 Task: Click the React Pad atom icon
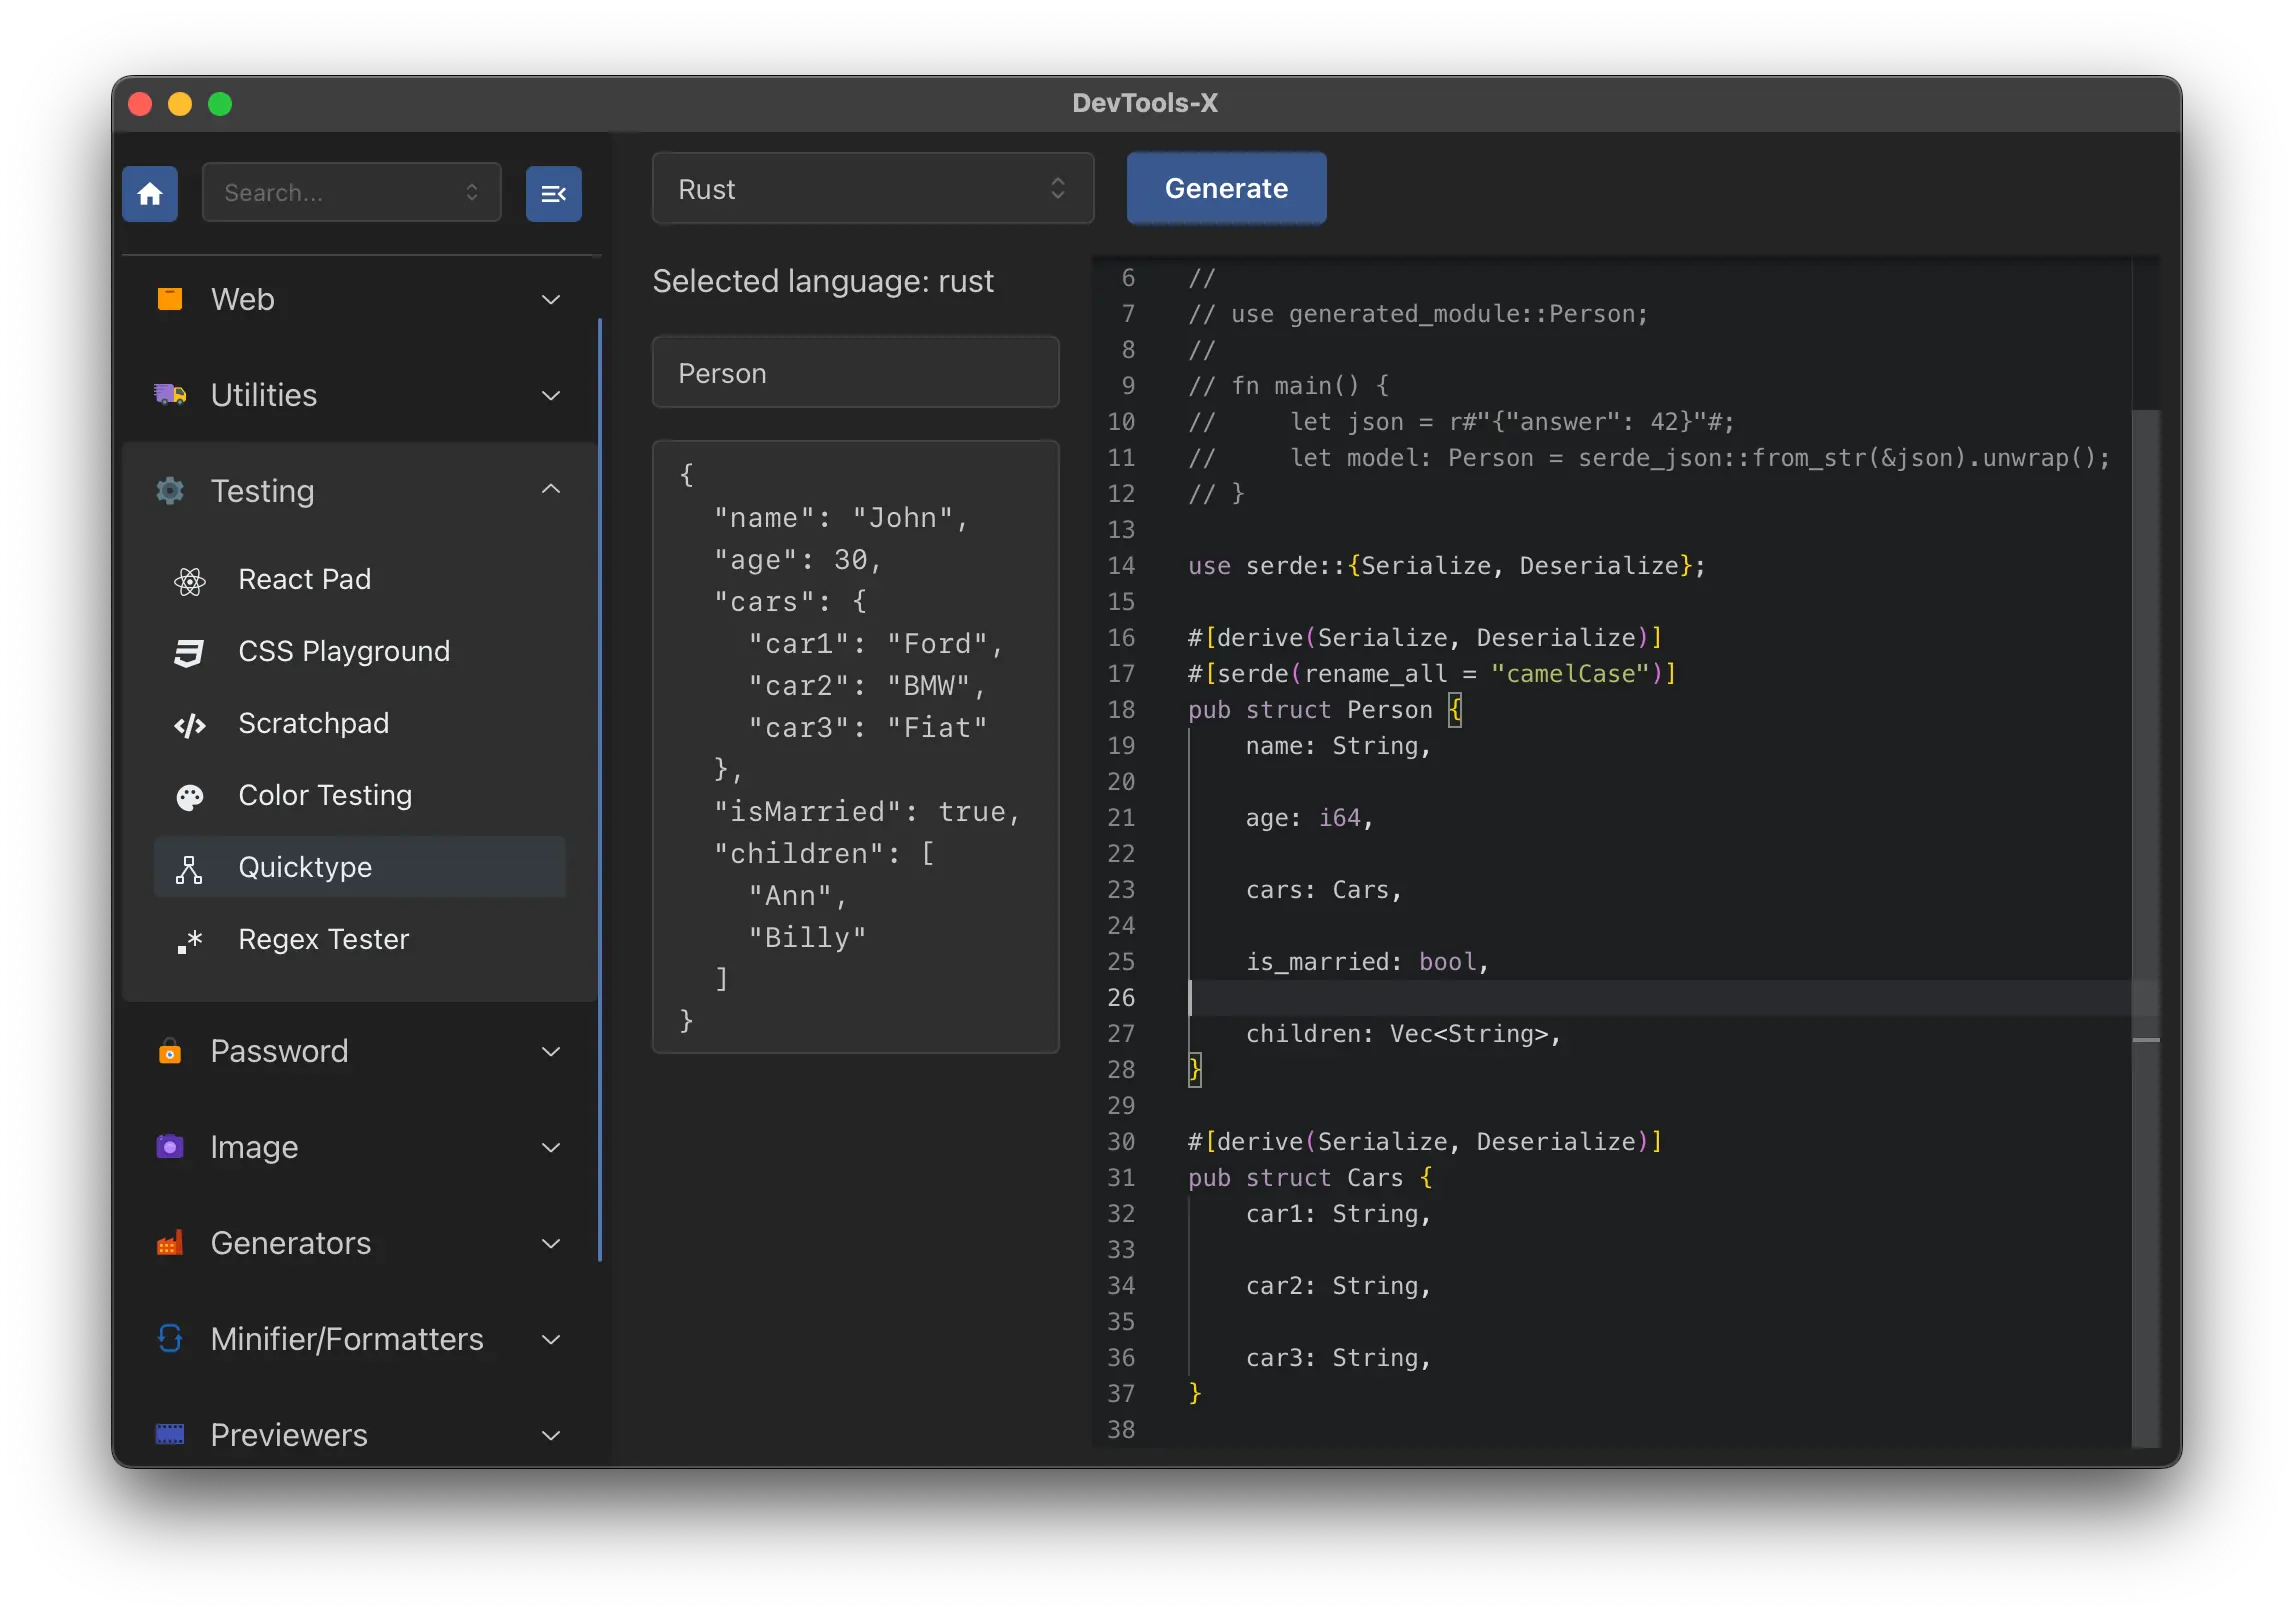click(189, 581)
